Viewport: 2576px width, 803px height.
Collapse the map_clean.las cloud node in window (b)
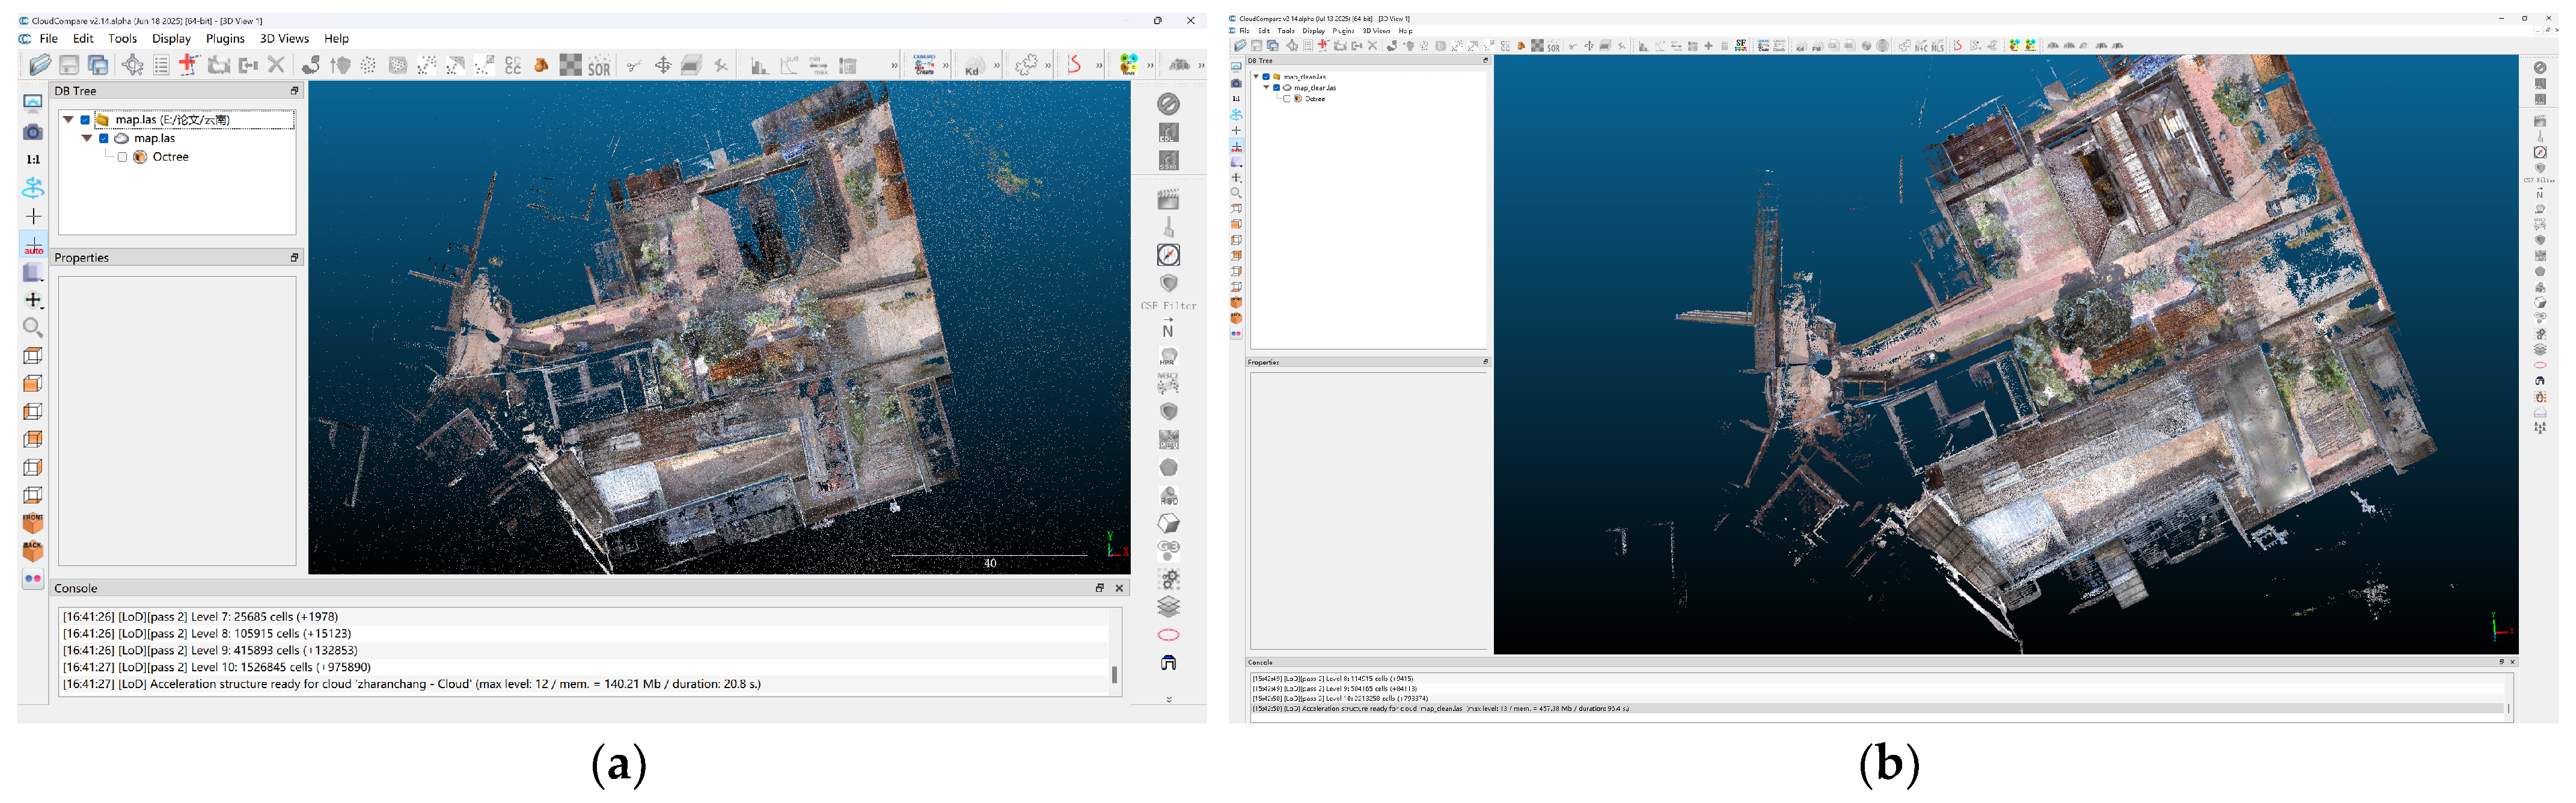[x=1266, y=88]
